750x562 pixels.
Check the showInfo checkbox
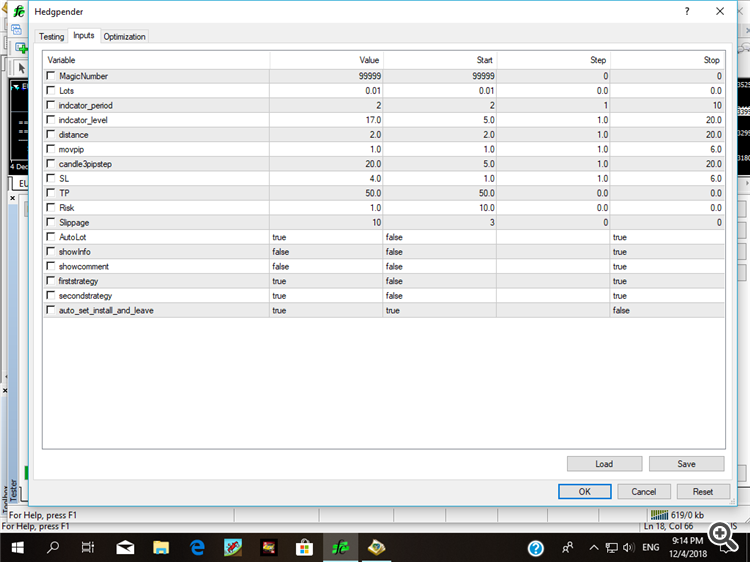[51, 251]
